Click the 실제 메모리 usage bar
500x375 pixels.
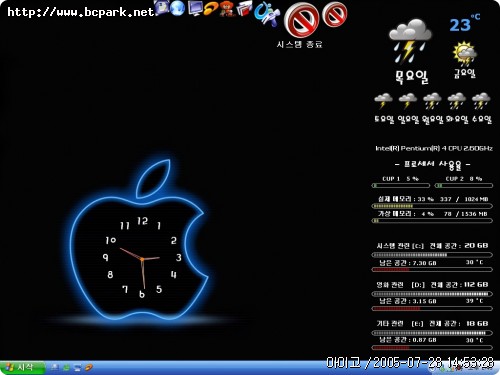pos(432,206)
